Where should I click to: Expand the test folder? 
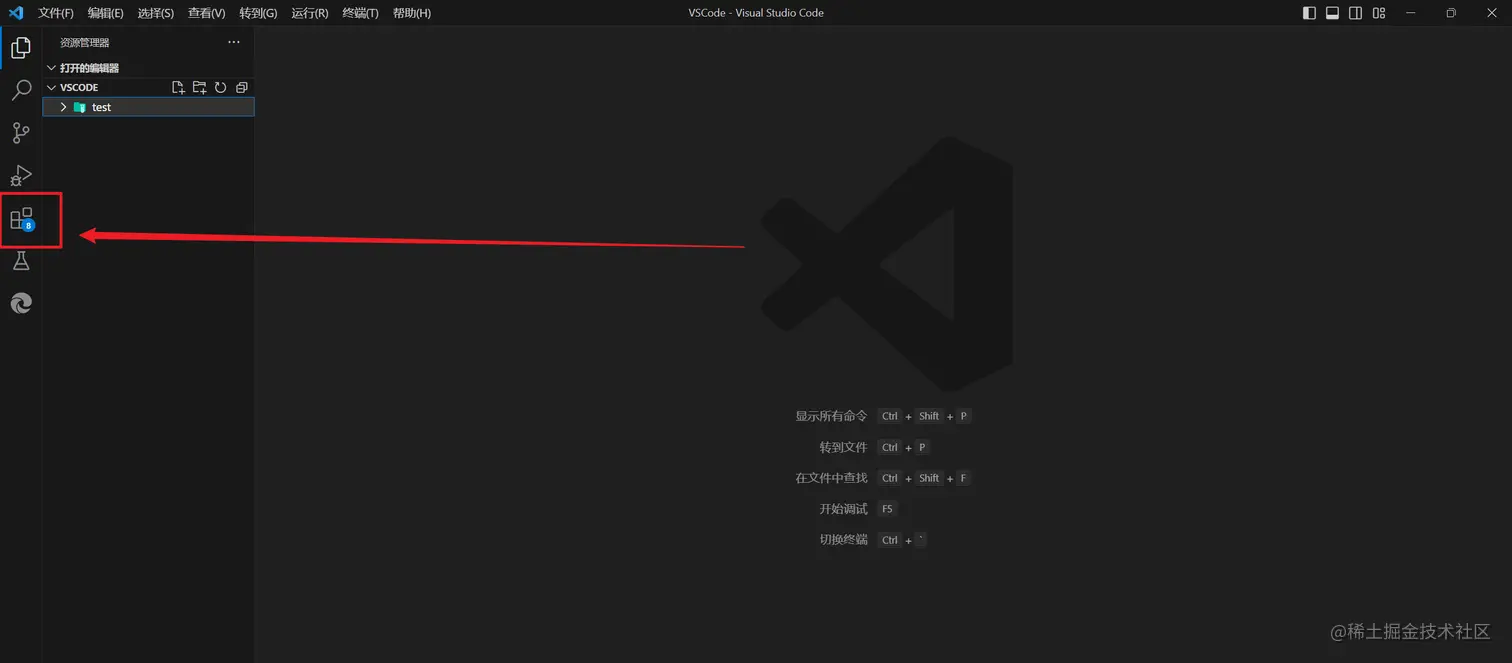64,107
